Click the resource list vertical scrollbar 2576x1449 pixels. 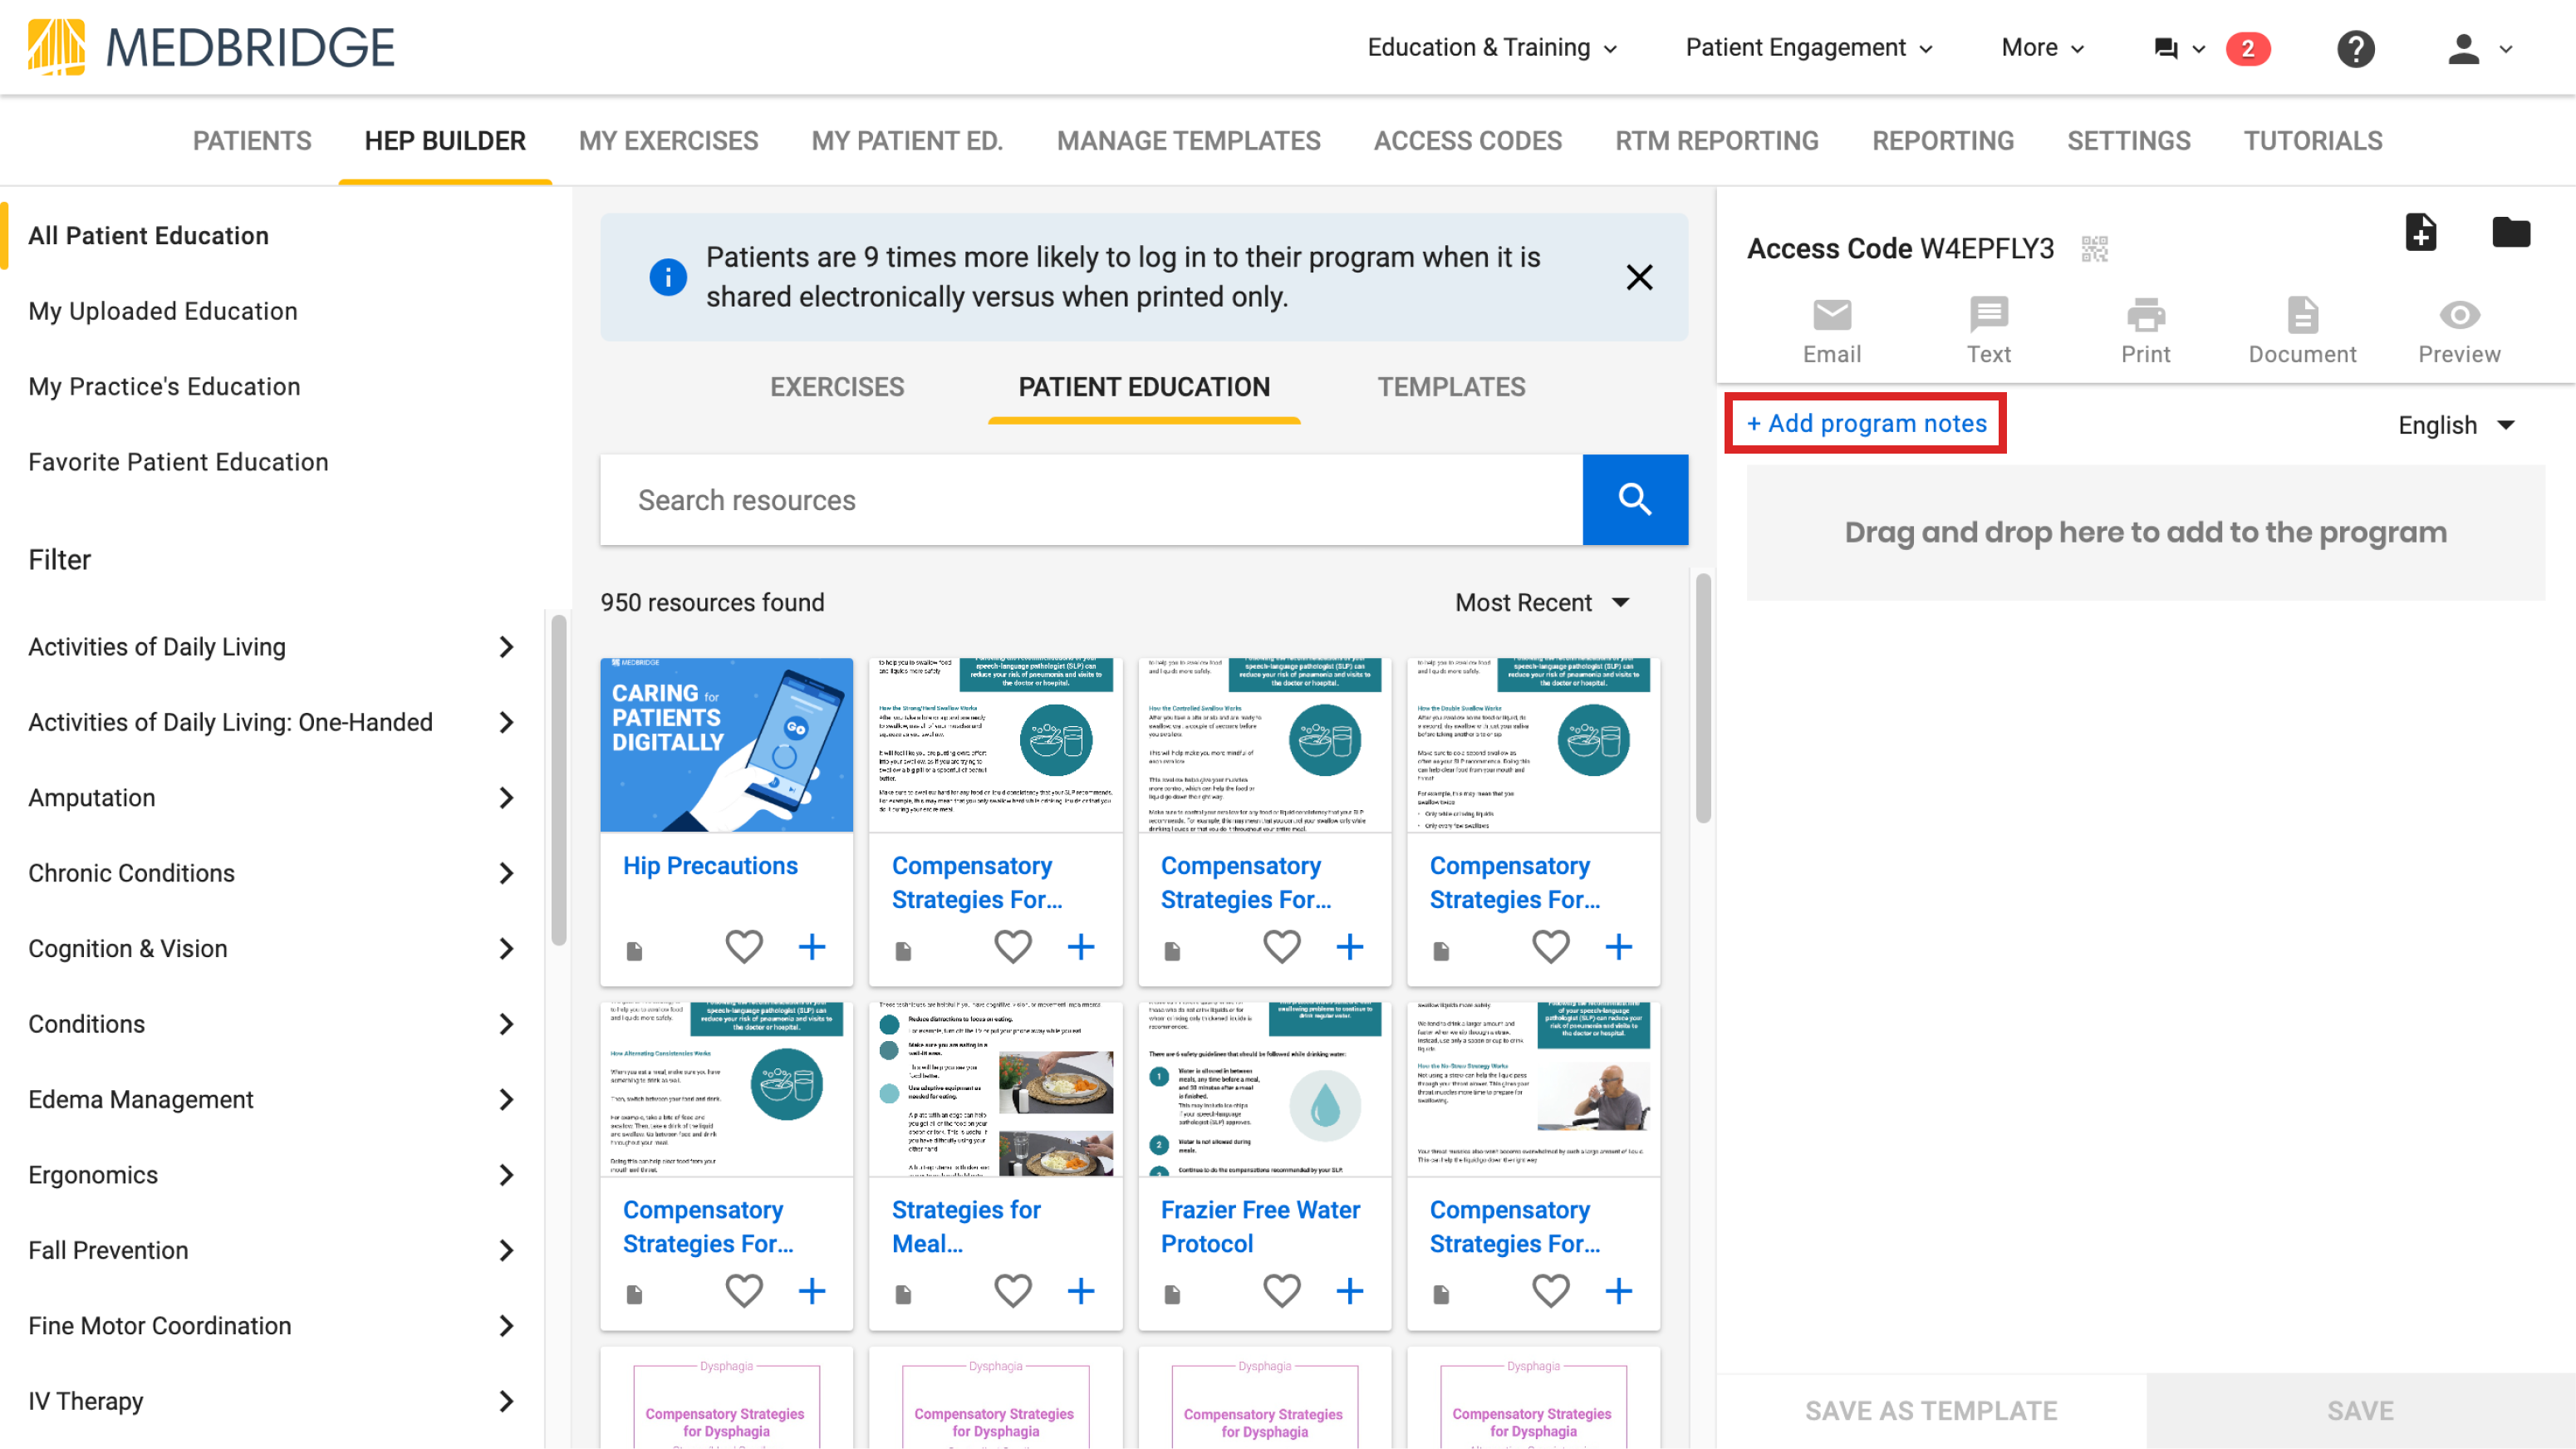[1703, 698]
